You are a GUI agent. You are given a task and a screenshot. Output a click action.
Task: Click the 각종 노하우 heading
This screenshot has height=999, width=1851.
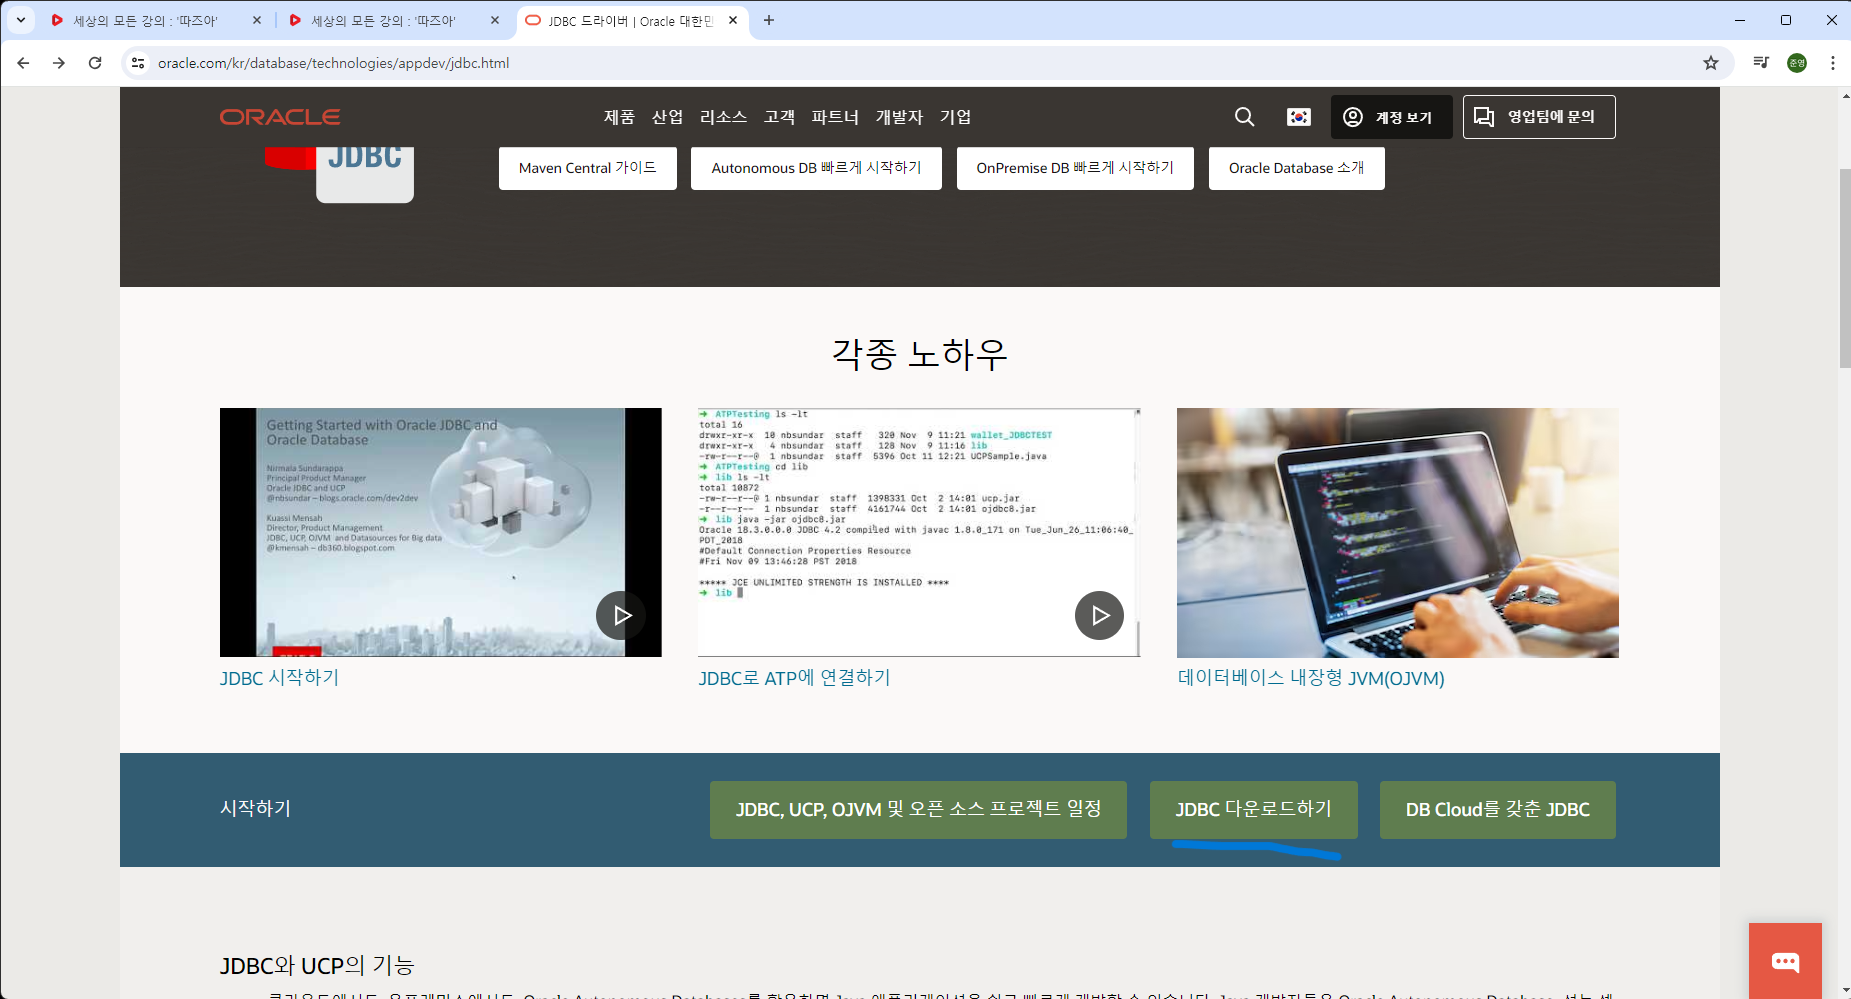[x=920, y=354]
